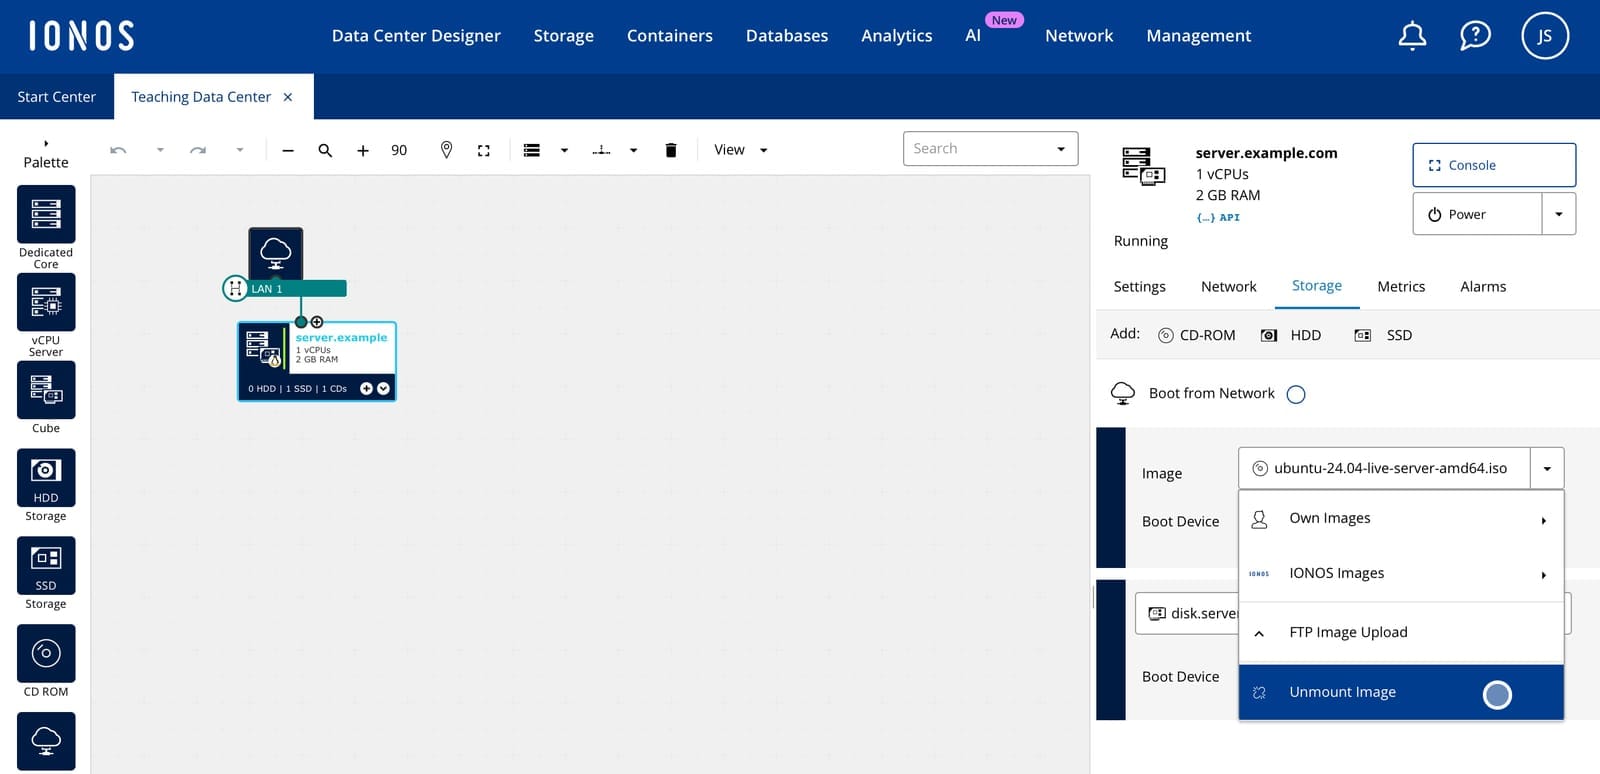Open the View dropdown

tap(741, 150)
